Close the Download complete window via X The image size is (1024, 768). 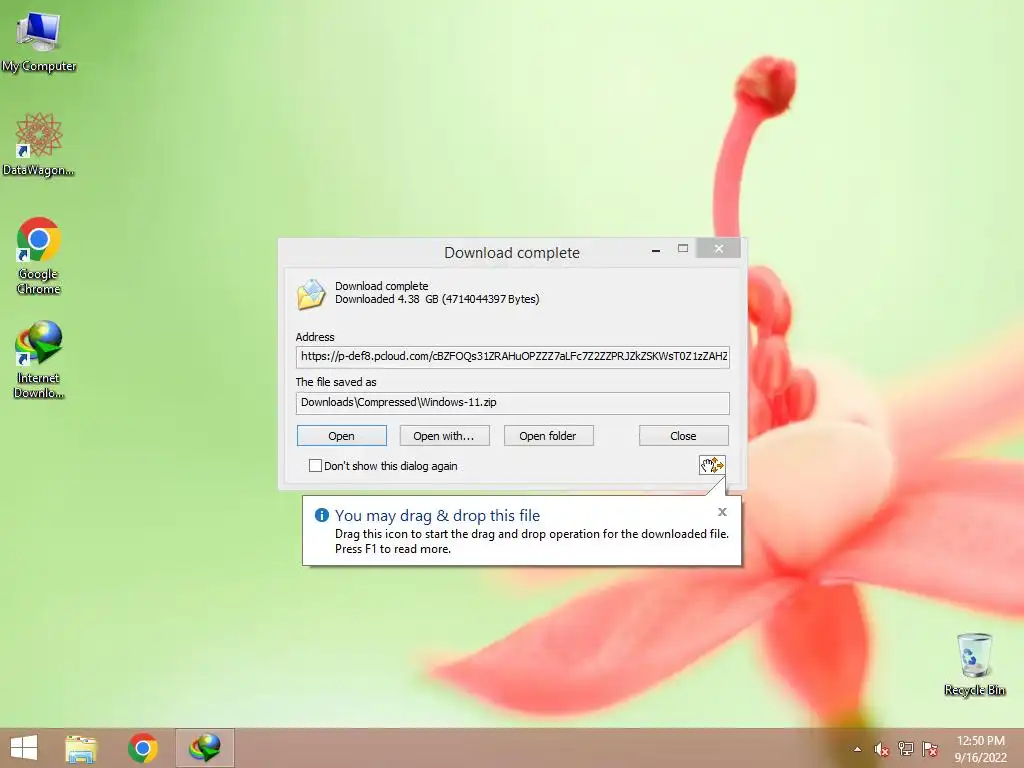tap(718, 248)
